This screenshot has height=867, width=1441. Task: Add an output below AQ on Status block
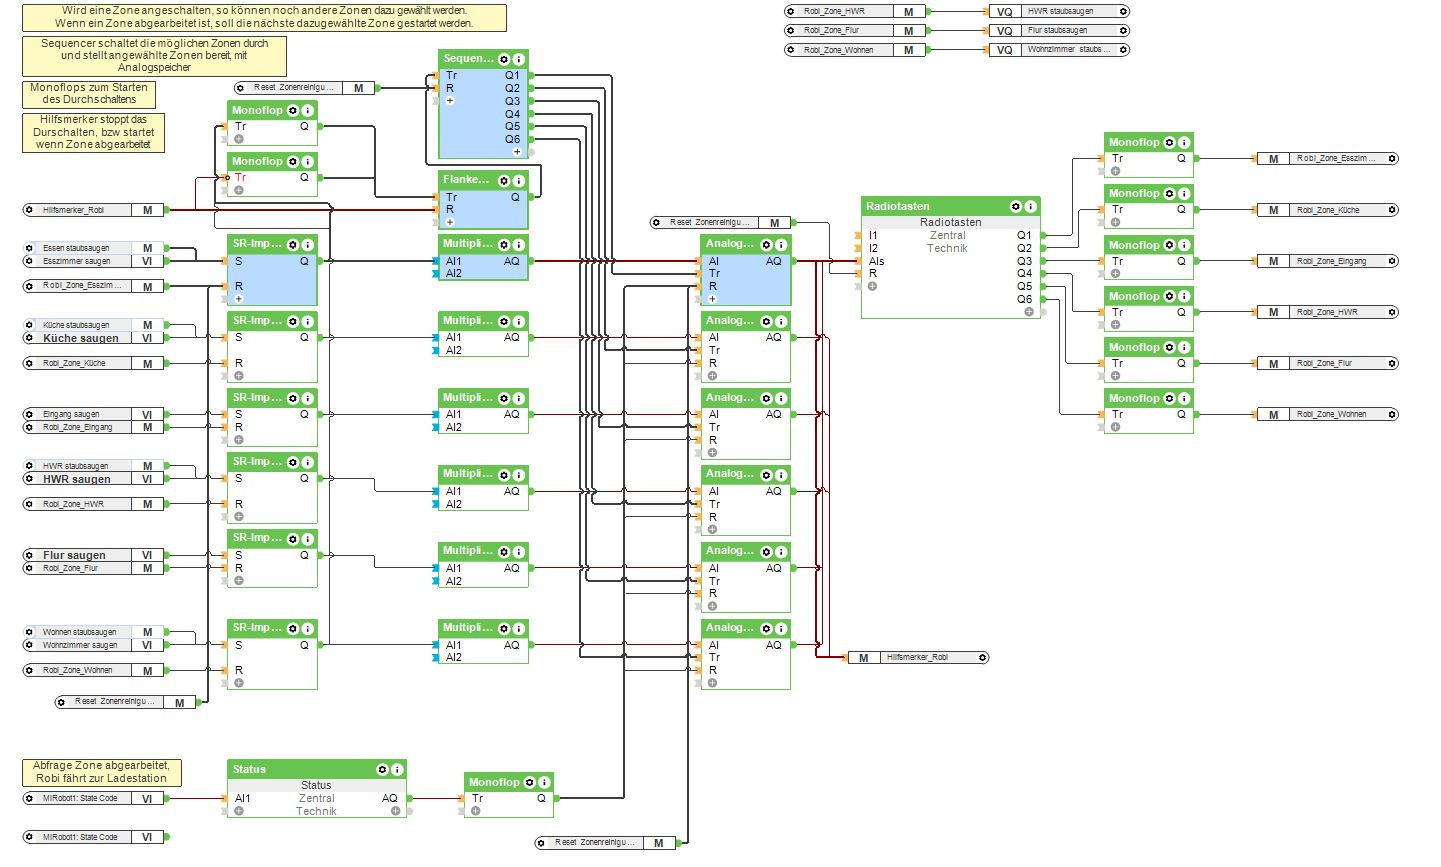click(x=395, y=811)
